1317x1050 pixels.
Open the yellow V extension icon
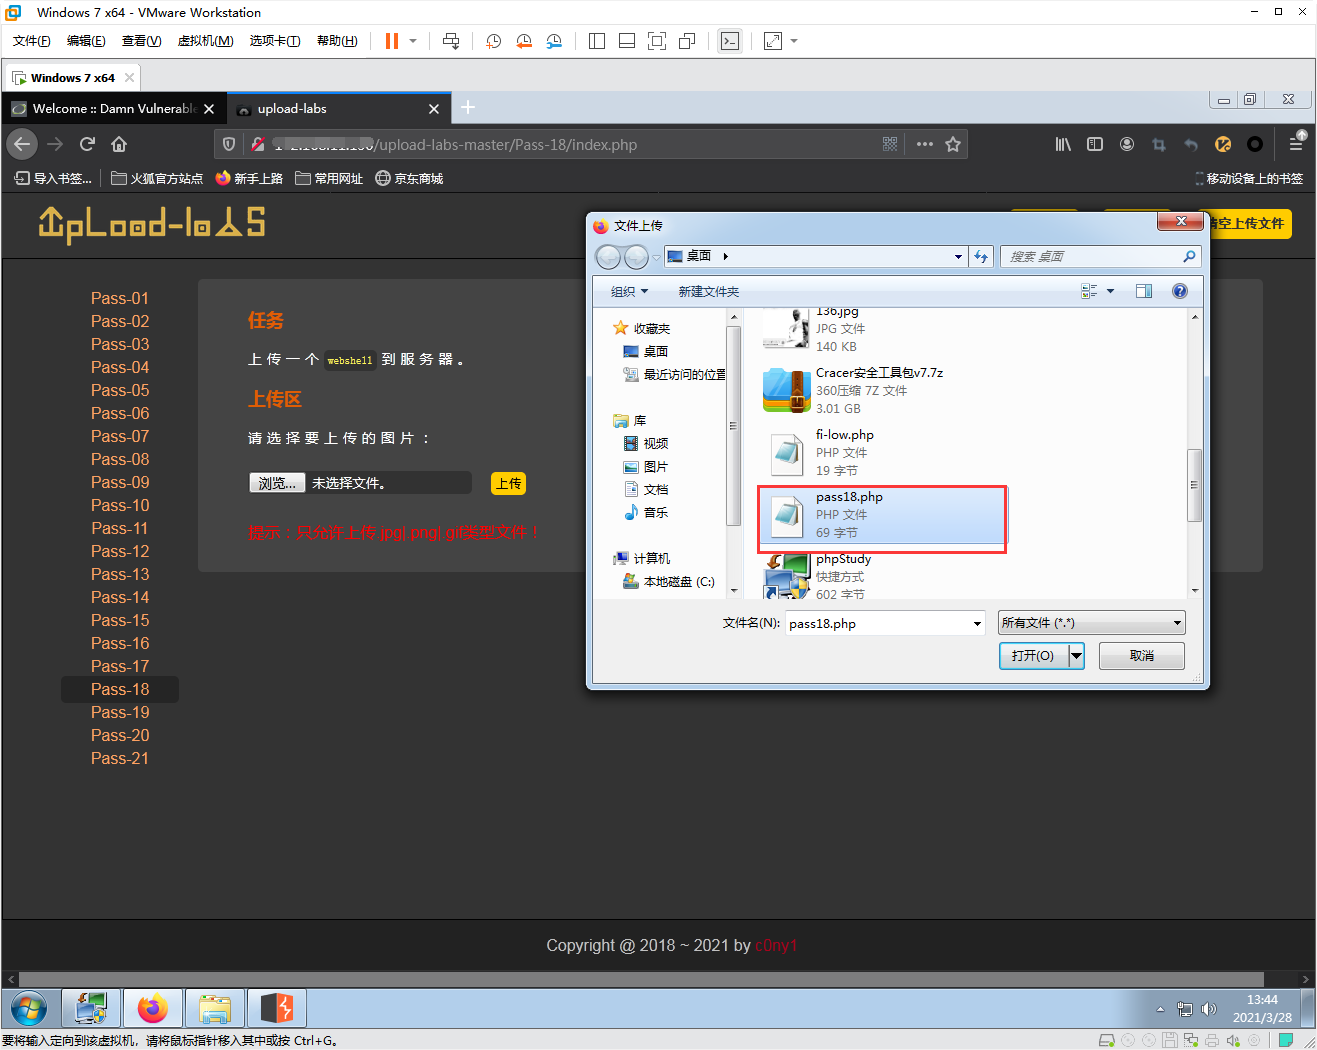tap(1222, 144)
